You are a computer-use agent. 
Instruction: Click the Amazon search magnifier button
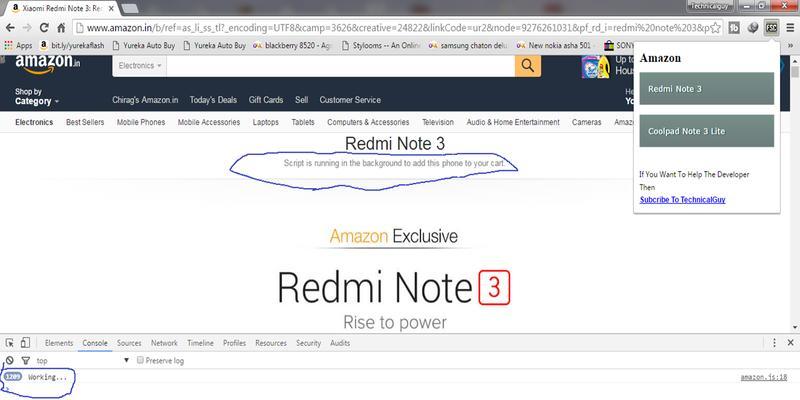(x=528, y=65)
